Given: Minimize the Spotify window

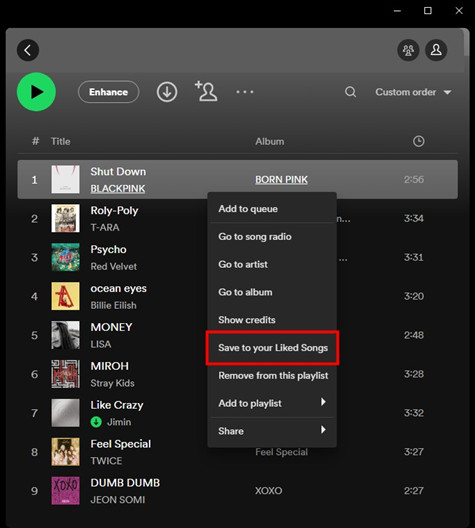Looking at the screenshot, I should pyautogui.click(x=397, y=11).
